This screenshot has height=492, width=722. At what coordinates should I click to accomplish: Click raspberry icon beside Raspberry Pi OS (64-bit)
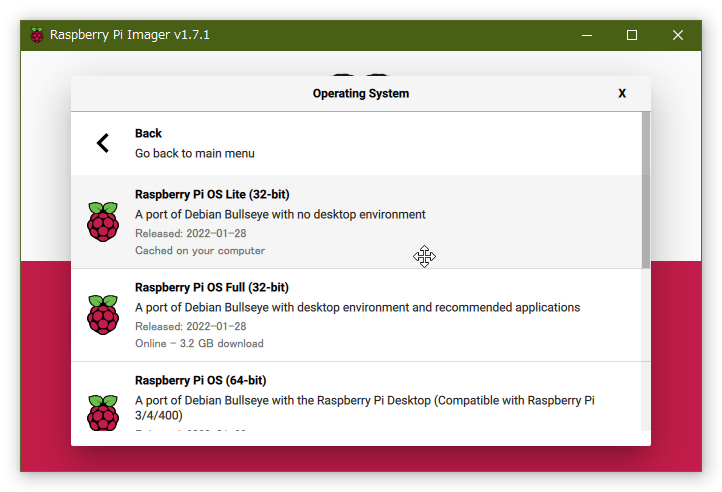click(103, 412)
